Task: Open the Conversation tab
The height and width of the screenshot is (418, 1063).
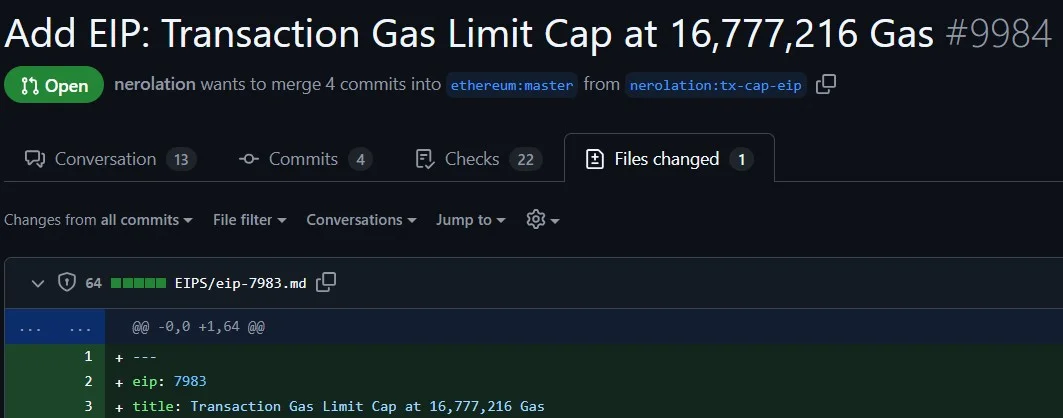Action: pos(111,159)
